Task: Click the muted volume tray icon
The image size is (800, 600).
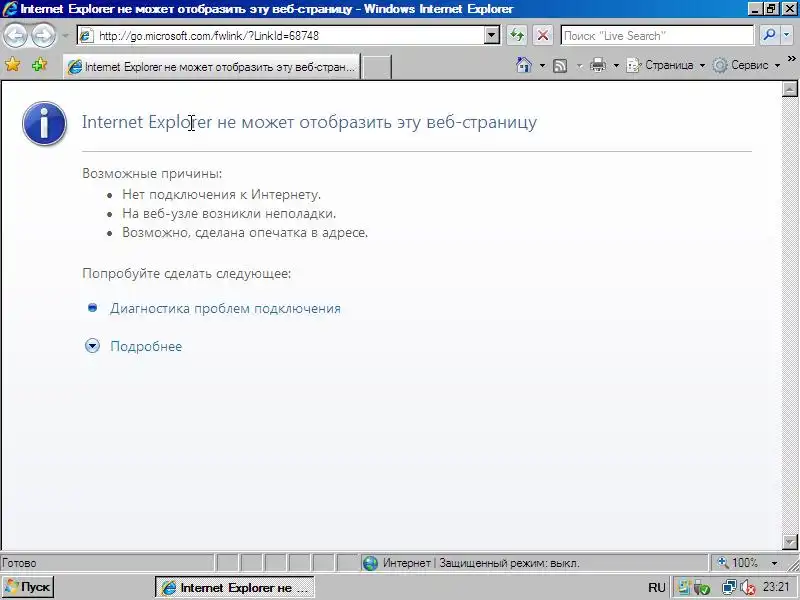Action: 747,588
